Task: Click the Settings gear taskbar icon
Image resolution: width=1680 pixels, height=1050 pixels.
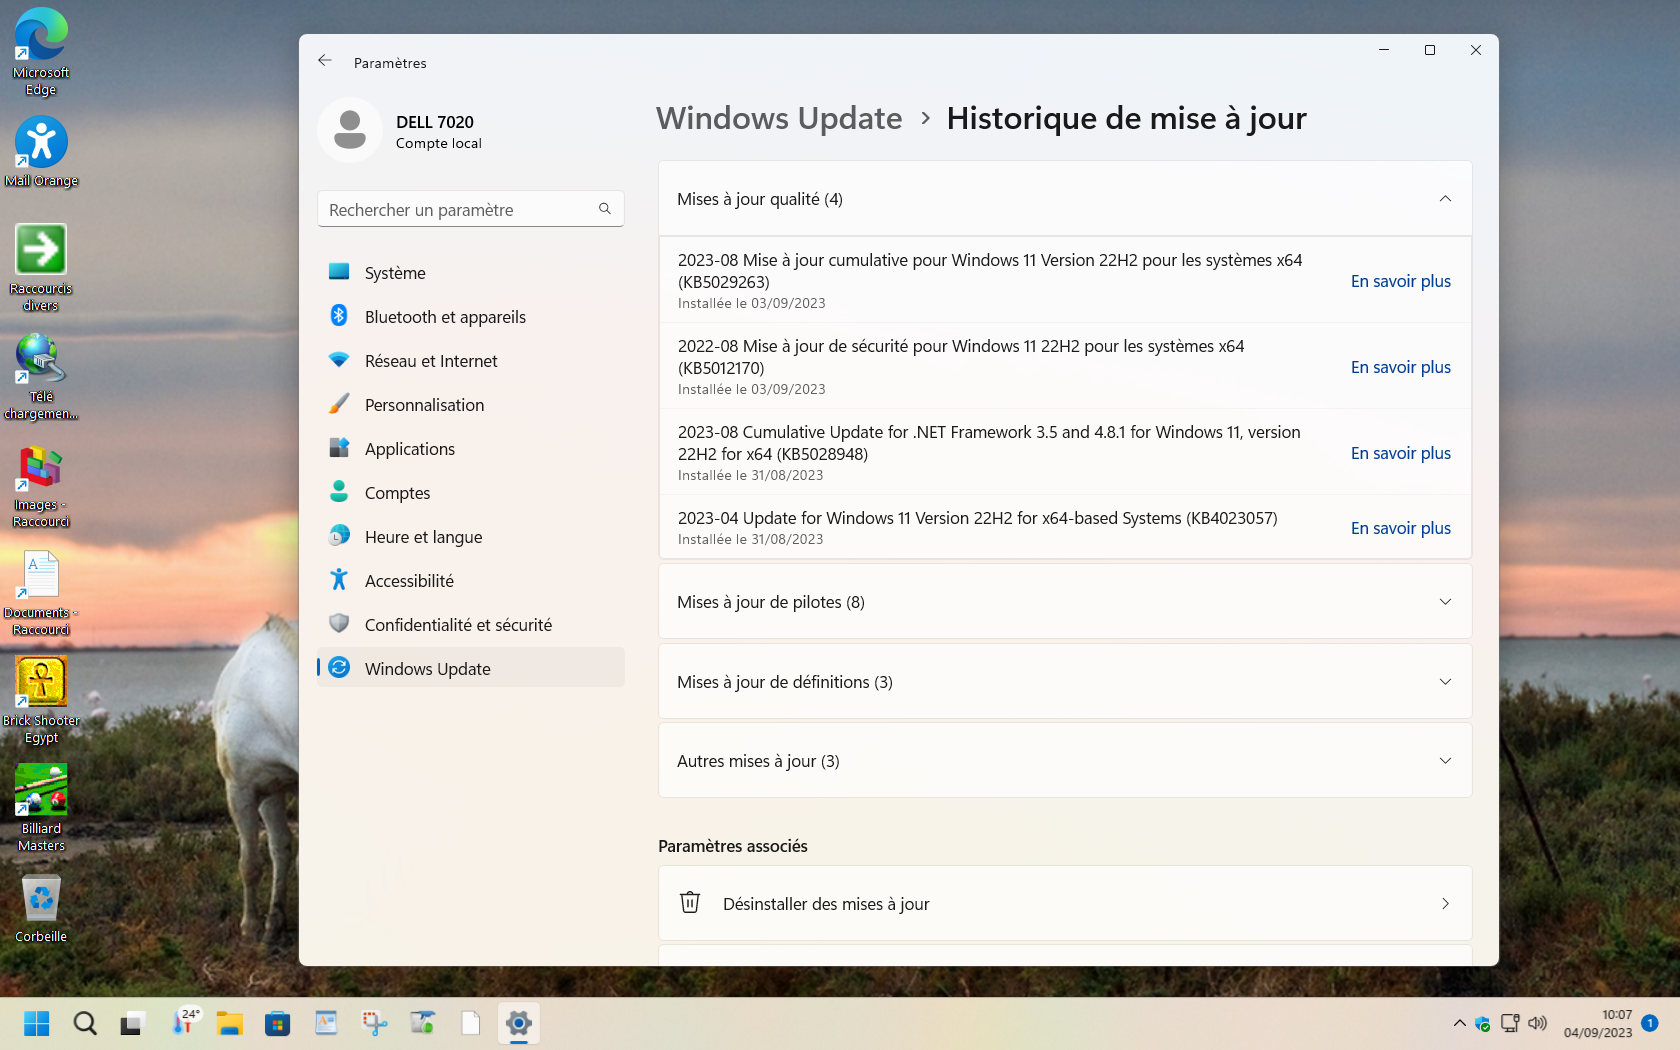Action: click(x=518, y=1023)
